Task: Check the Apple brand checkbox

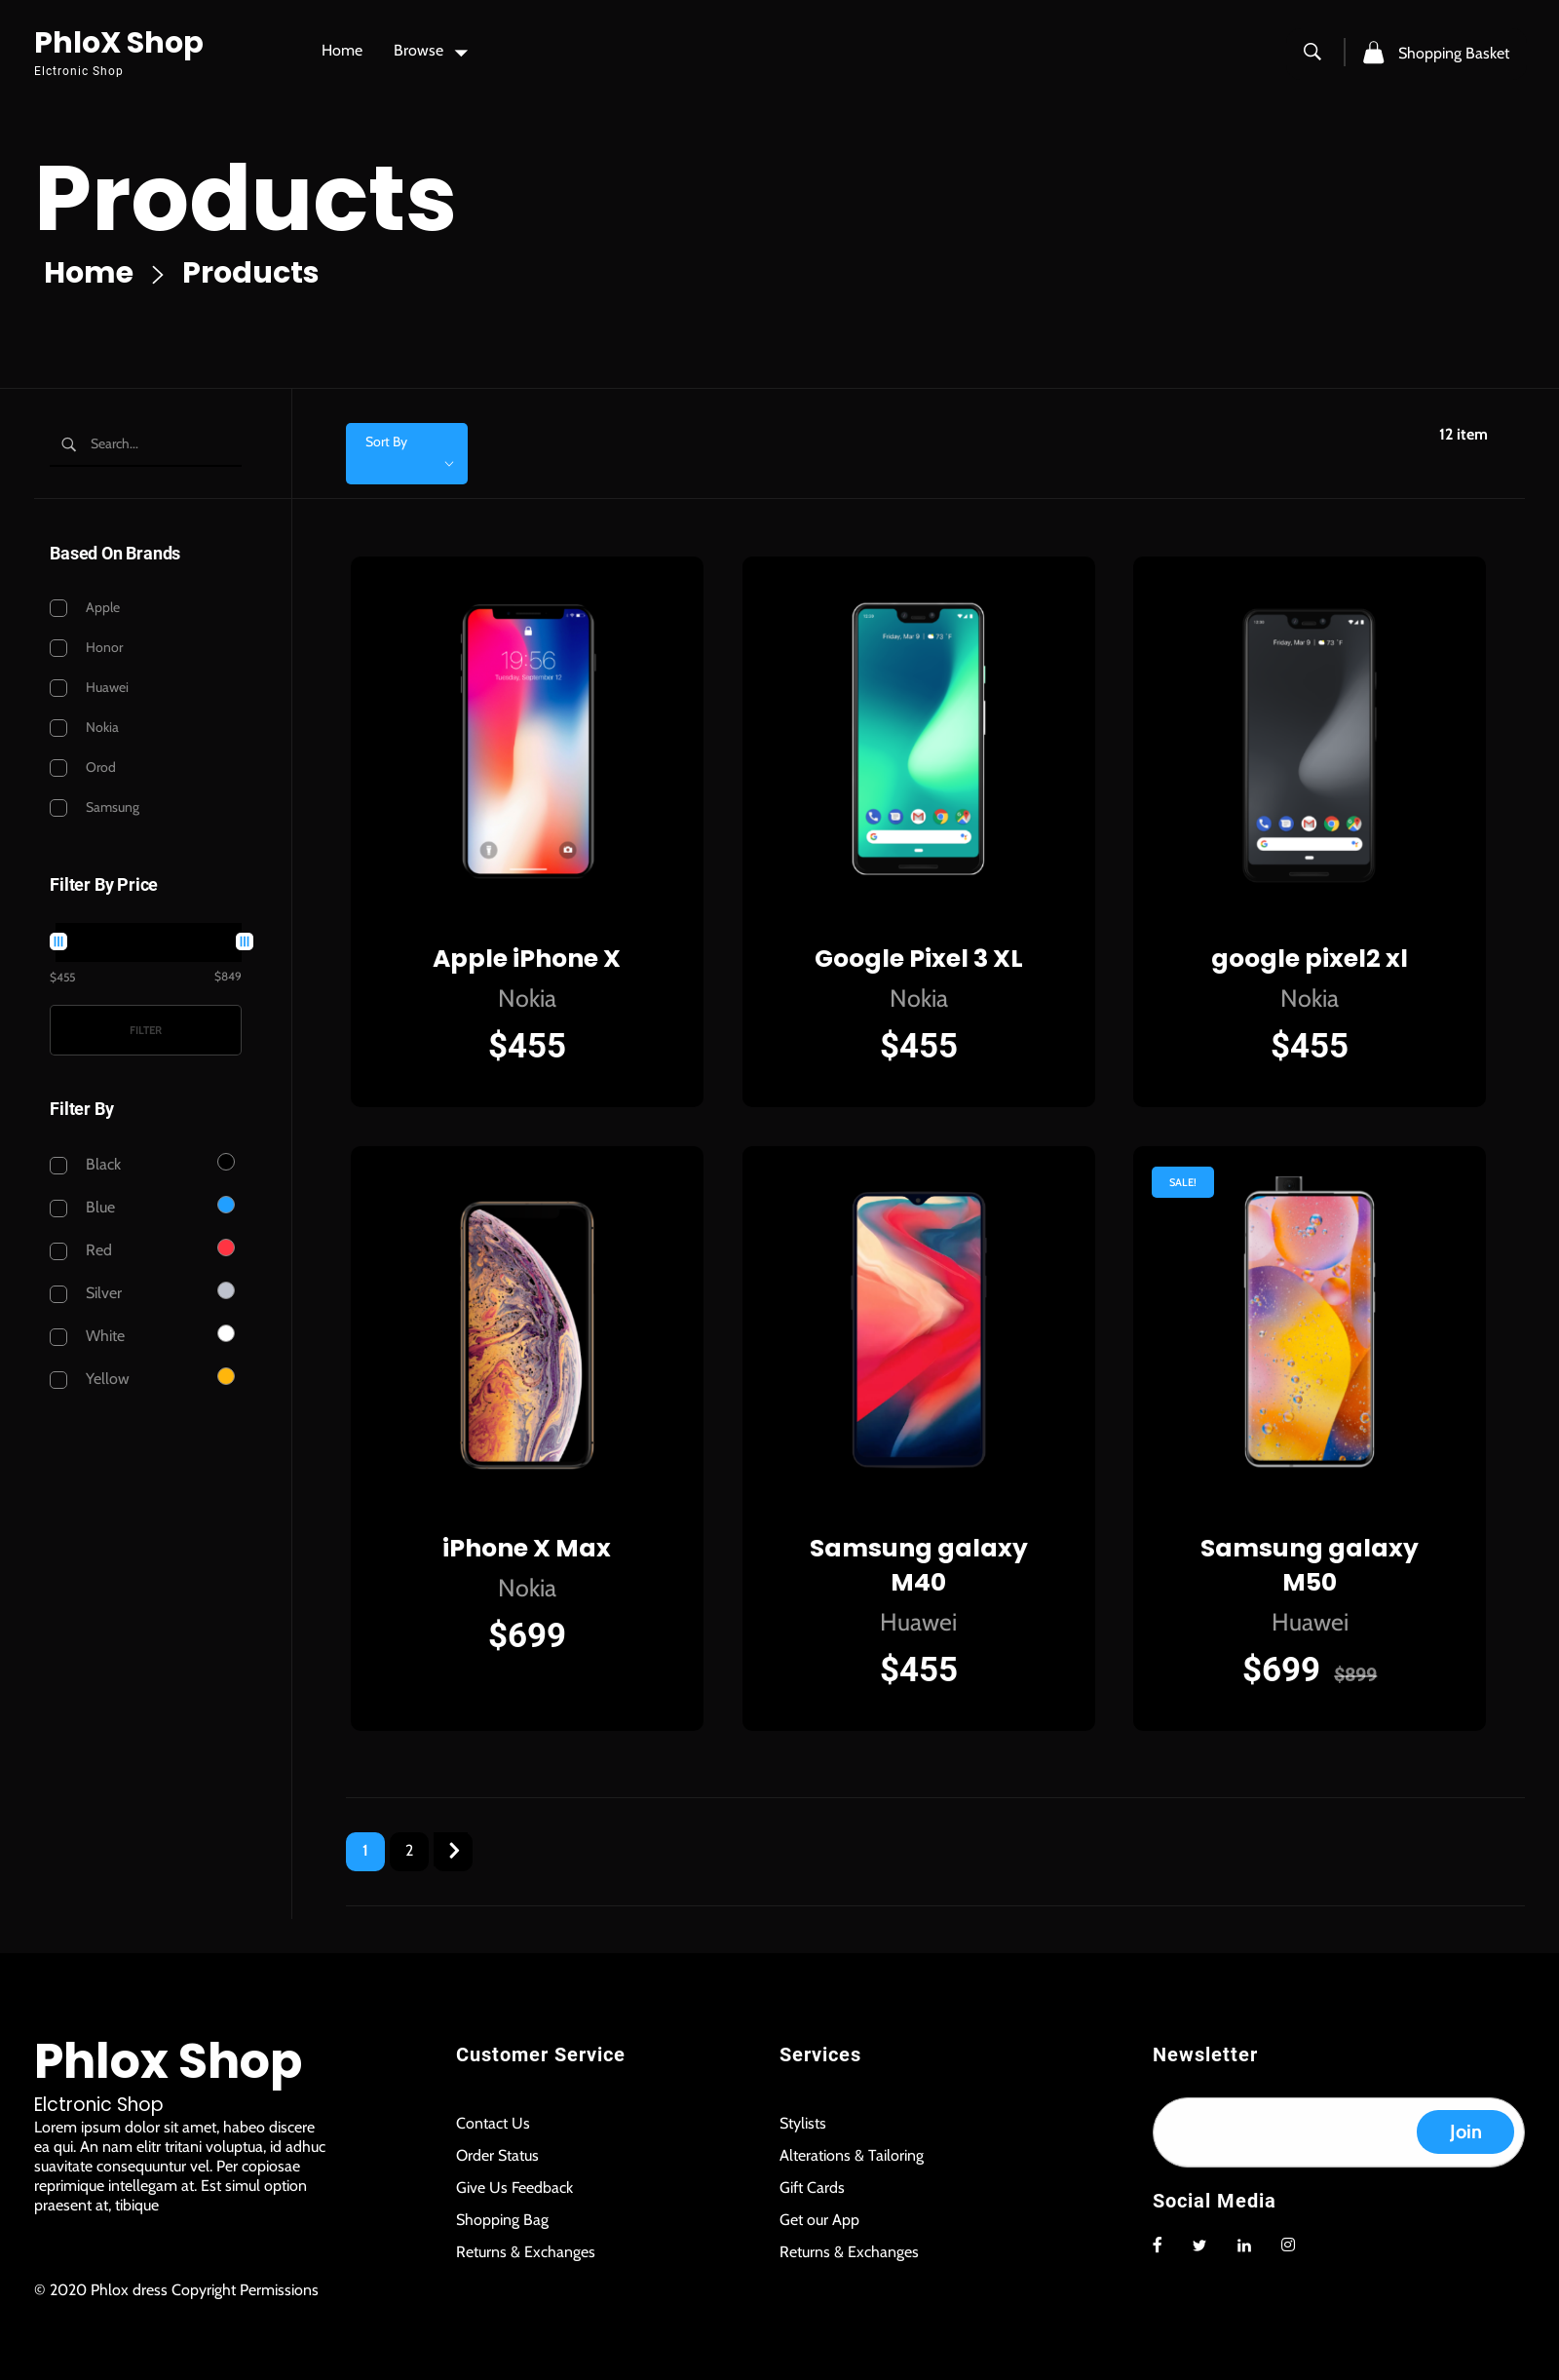Action: (59, 608)
